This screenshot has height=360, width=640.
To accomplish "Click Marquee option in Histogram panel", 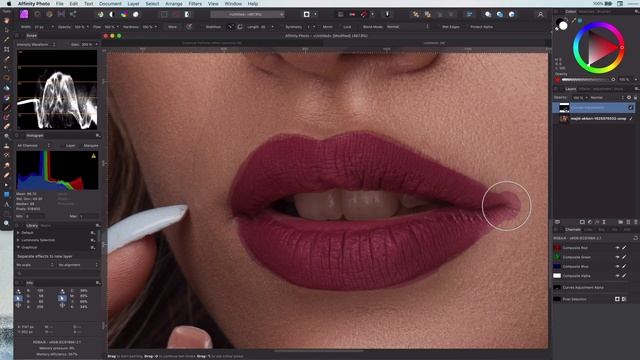I will pyautogui.click(x=91, y=146).
